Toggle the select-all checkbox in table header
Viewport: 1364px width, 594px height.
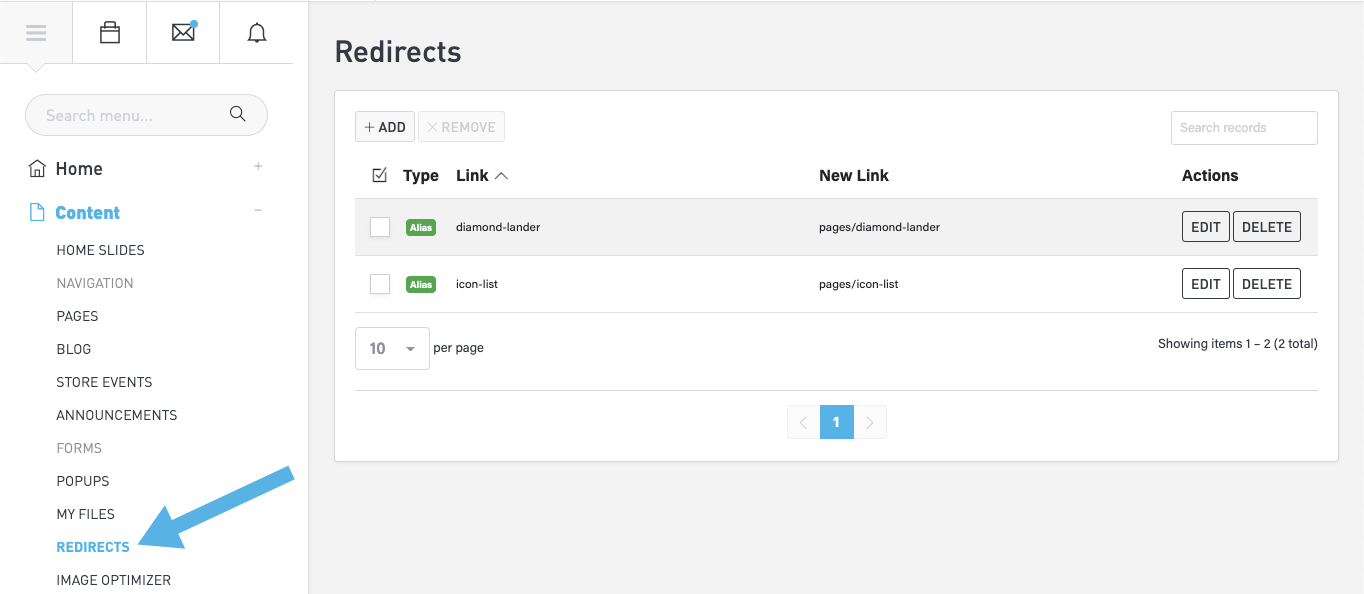379,176
